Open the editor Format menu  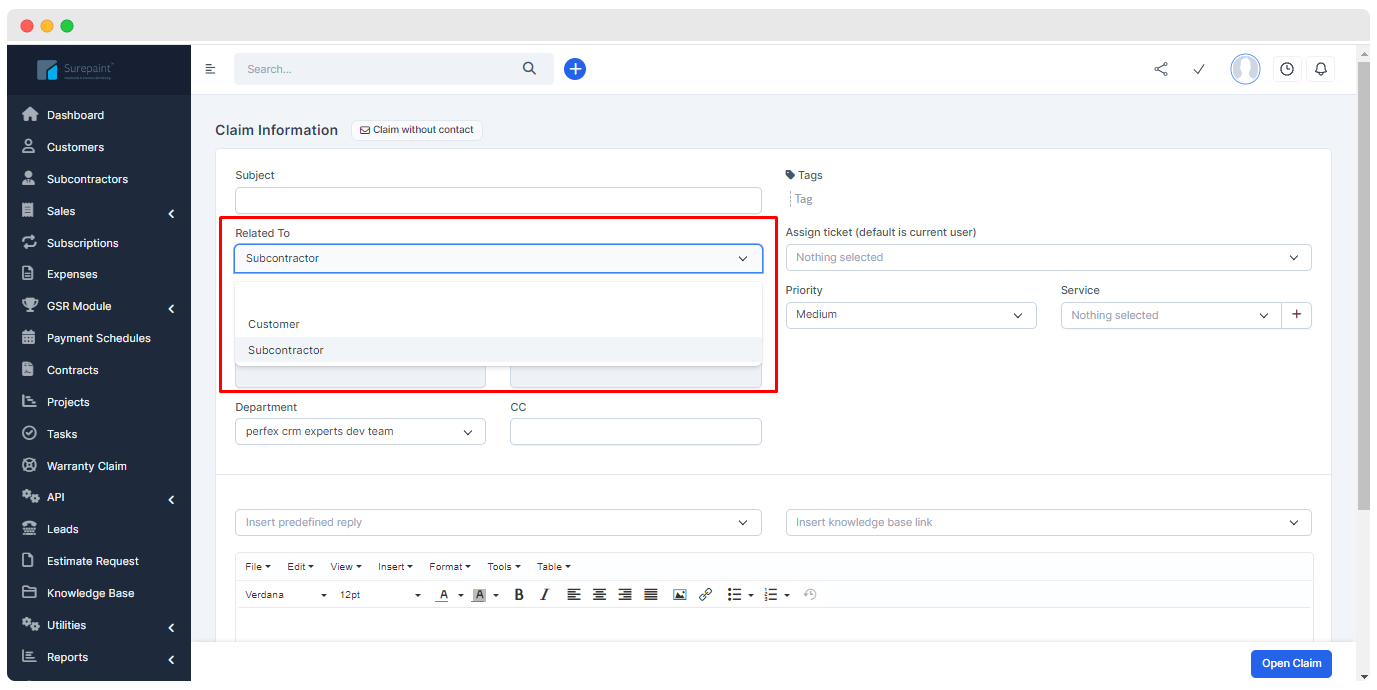[x=450, y=567]
